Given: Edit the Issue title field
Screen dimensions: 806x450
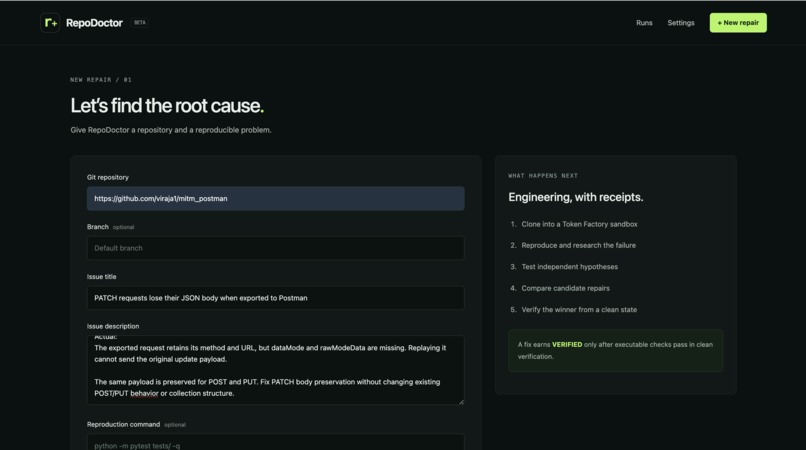Looking at the screenshot, I should [276, 298].
